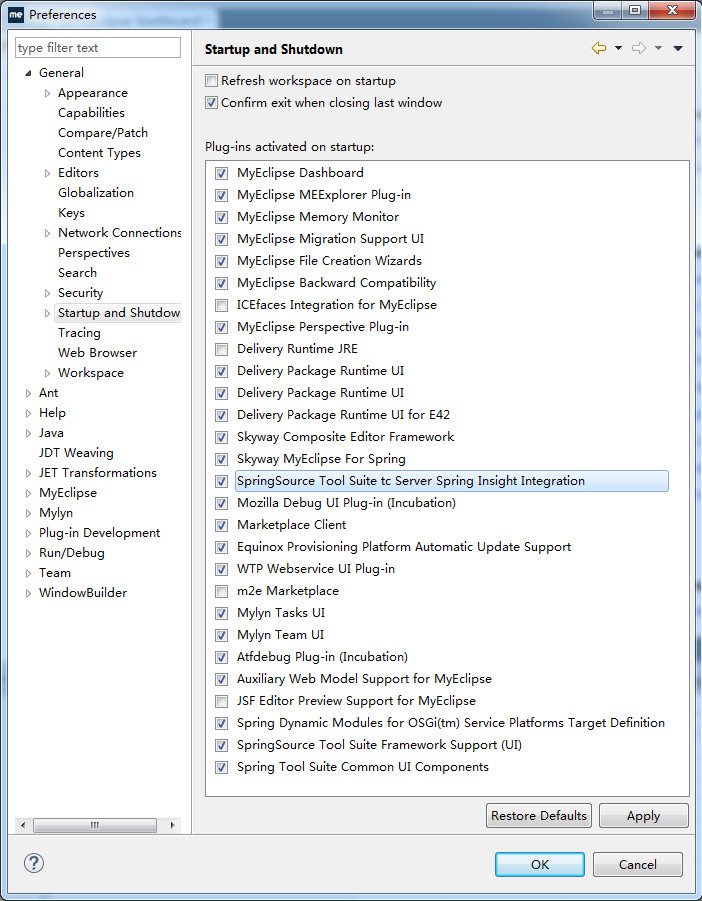The height and width of the screenshot is (901, 702).
Task: Confirm with the OK button
Action: [539, 864]
